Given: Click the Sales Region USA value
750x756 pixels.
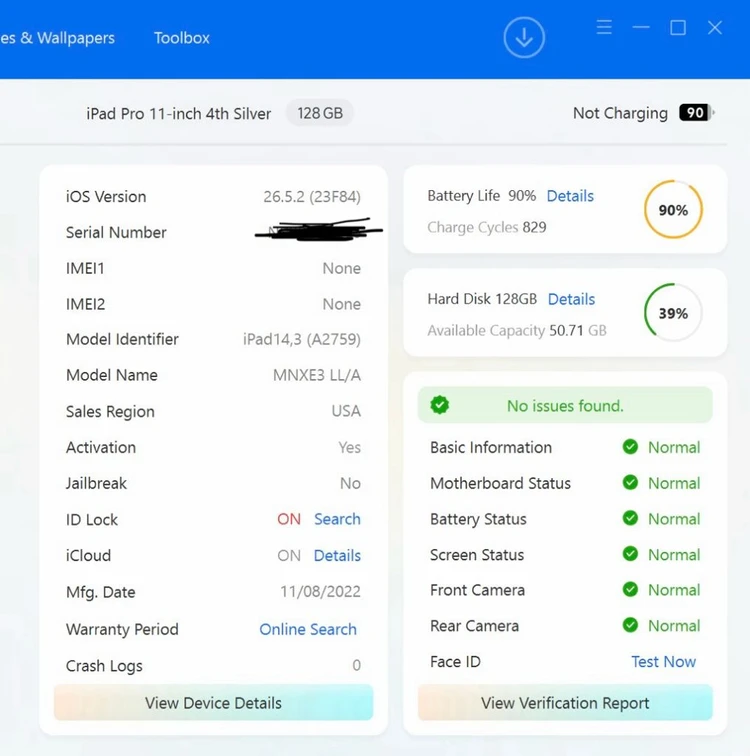Looking at the screenshot, I should point(346,411).
